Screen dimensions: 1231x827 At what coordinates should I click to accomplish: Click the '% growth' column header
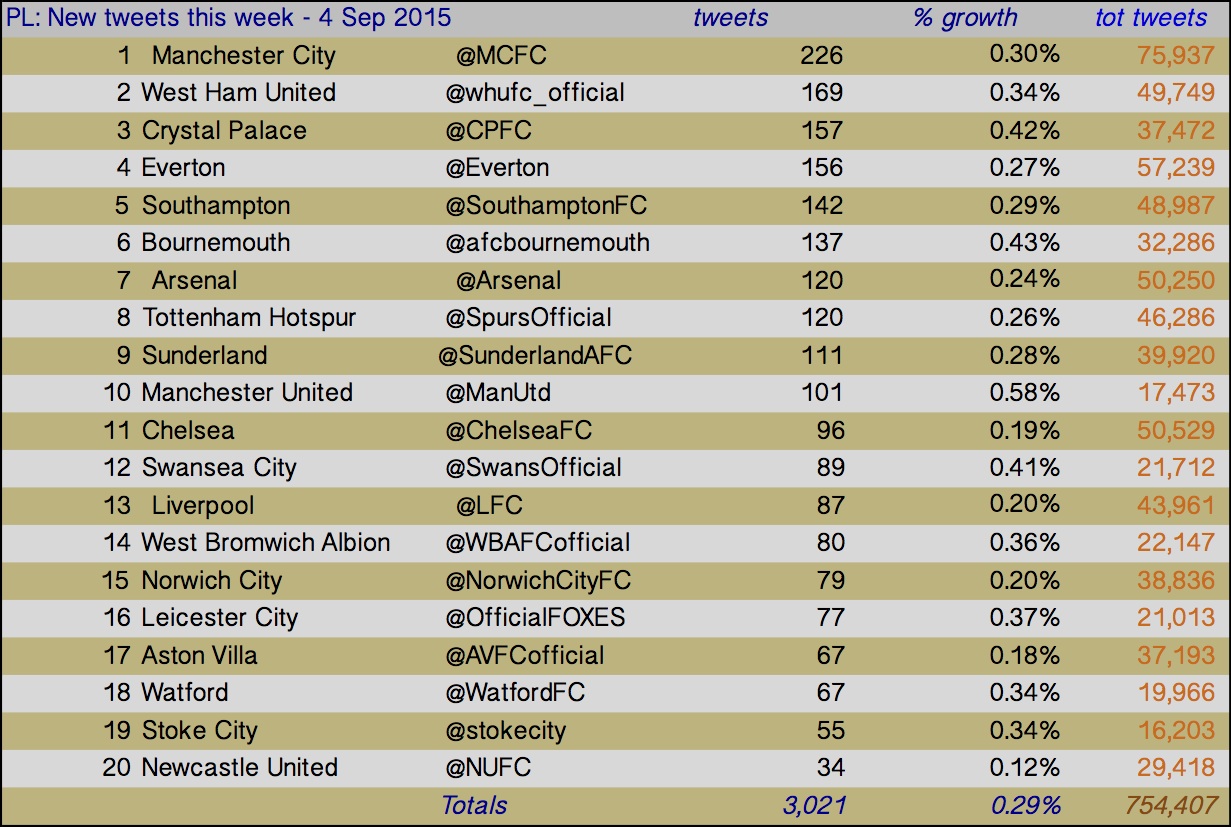pos(965,17)
